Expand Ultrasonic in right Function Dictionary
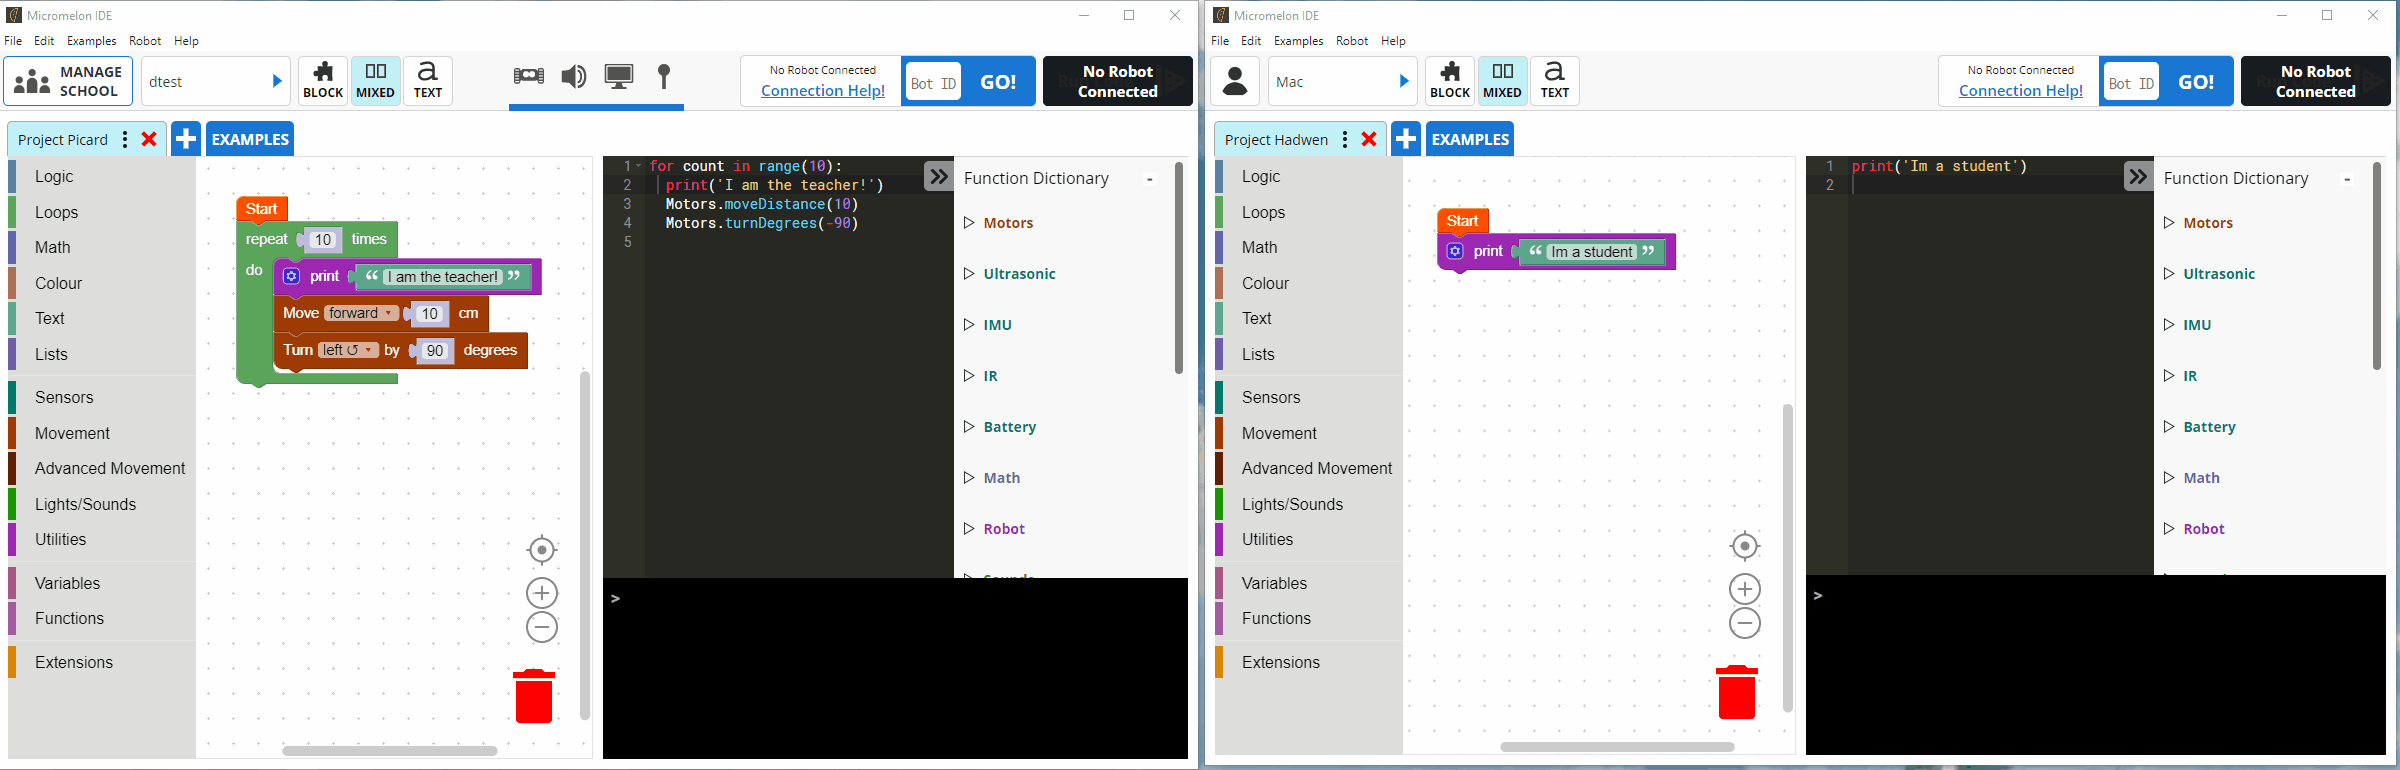The width and height of the screenshot is (2400, 770). coord(2218,274)
